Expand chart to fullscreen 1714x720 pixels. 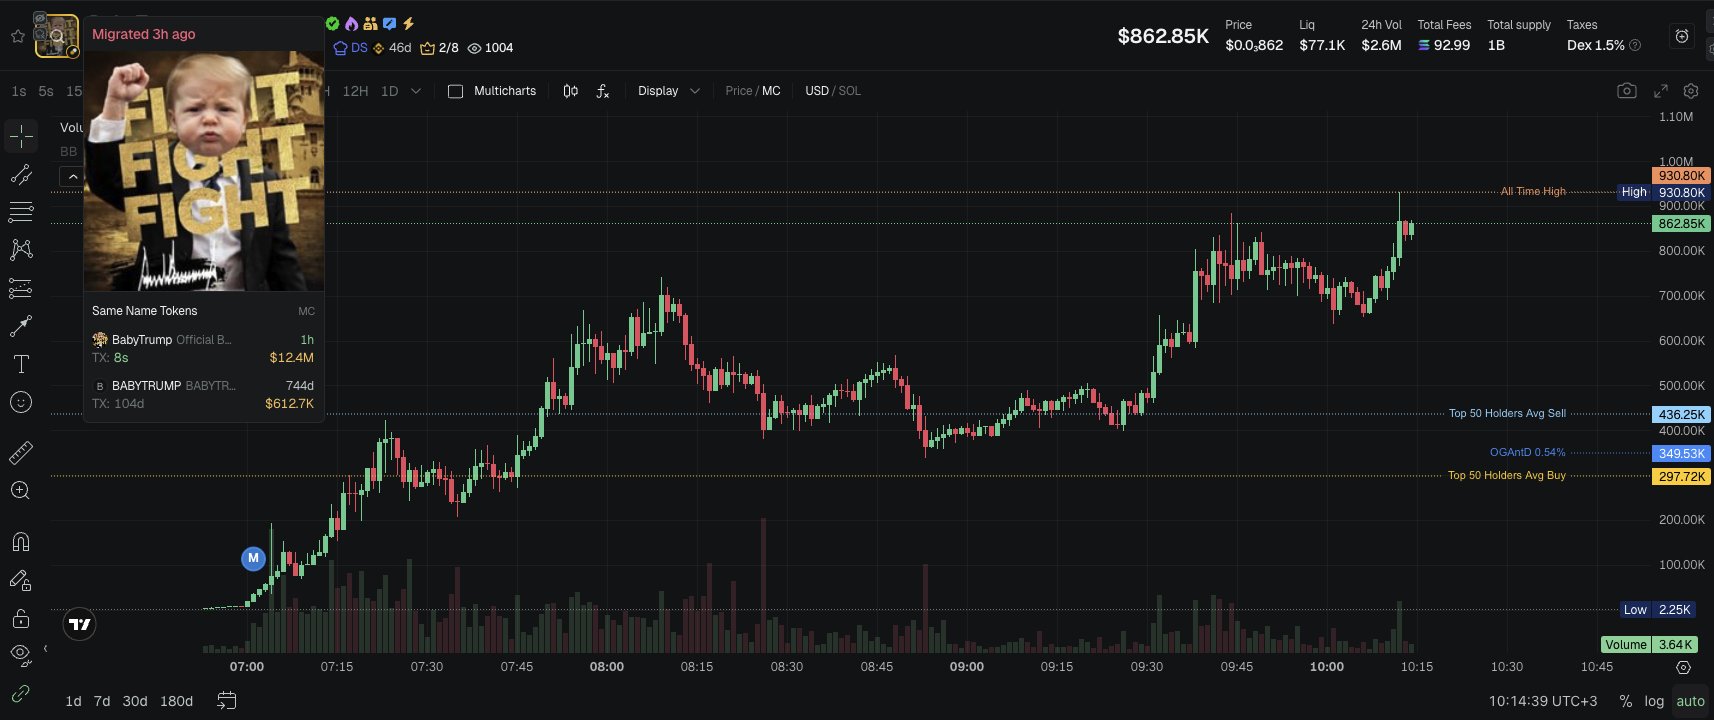tap(1661, 91)
